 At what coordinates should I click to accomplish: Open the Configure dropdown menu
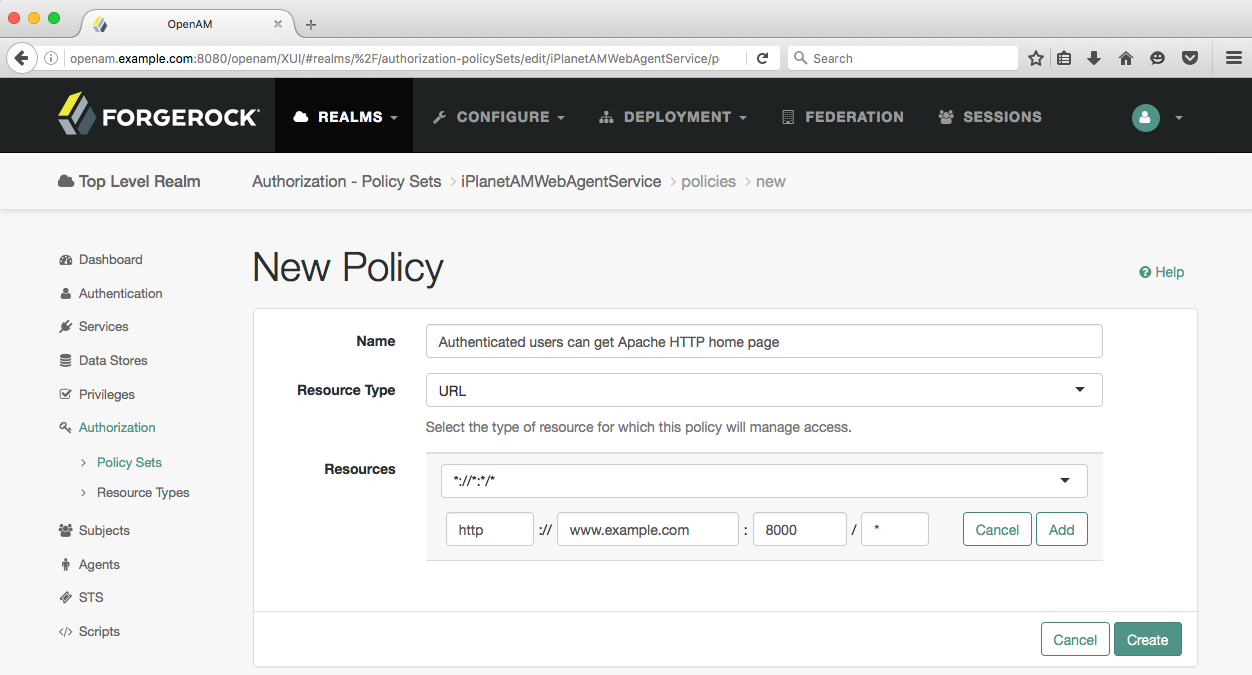pos(499,117)
